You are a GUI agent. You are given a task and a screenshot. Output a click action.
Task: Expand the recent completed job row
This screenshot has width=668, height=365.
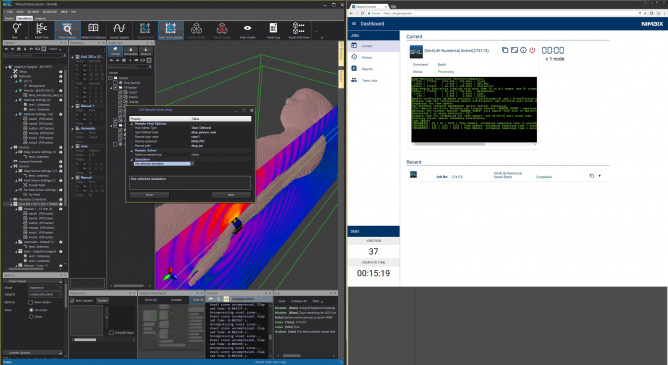(600, 176)
